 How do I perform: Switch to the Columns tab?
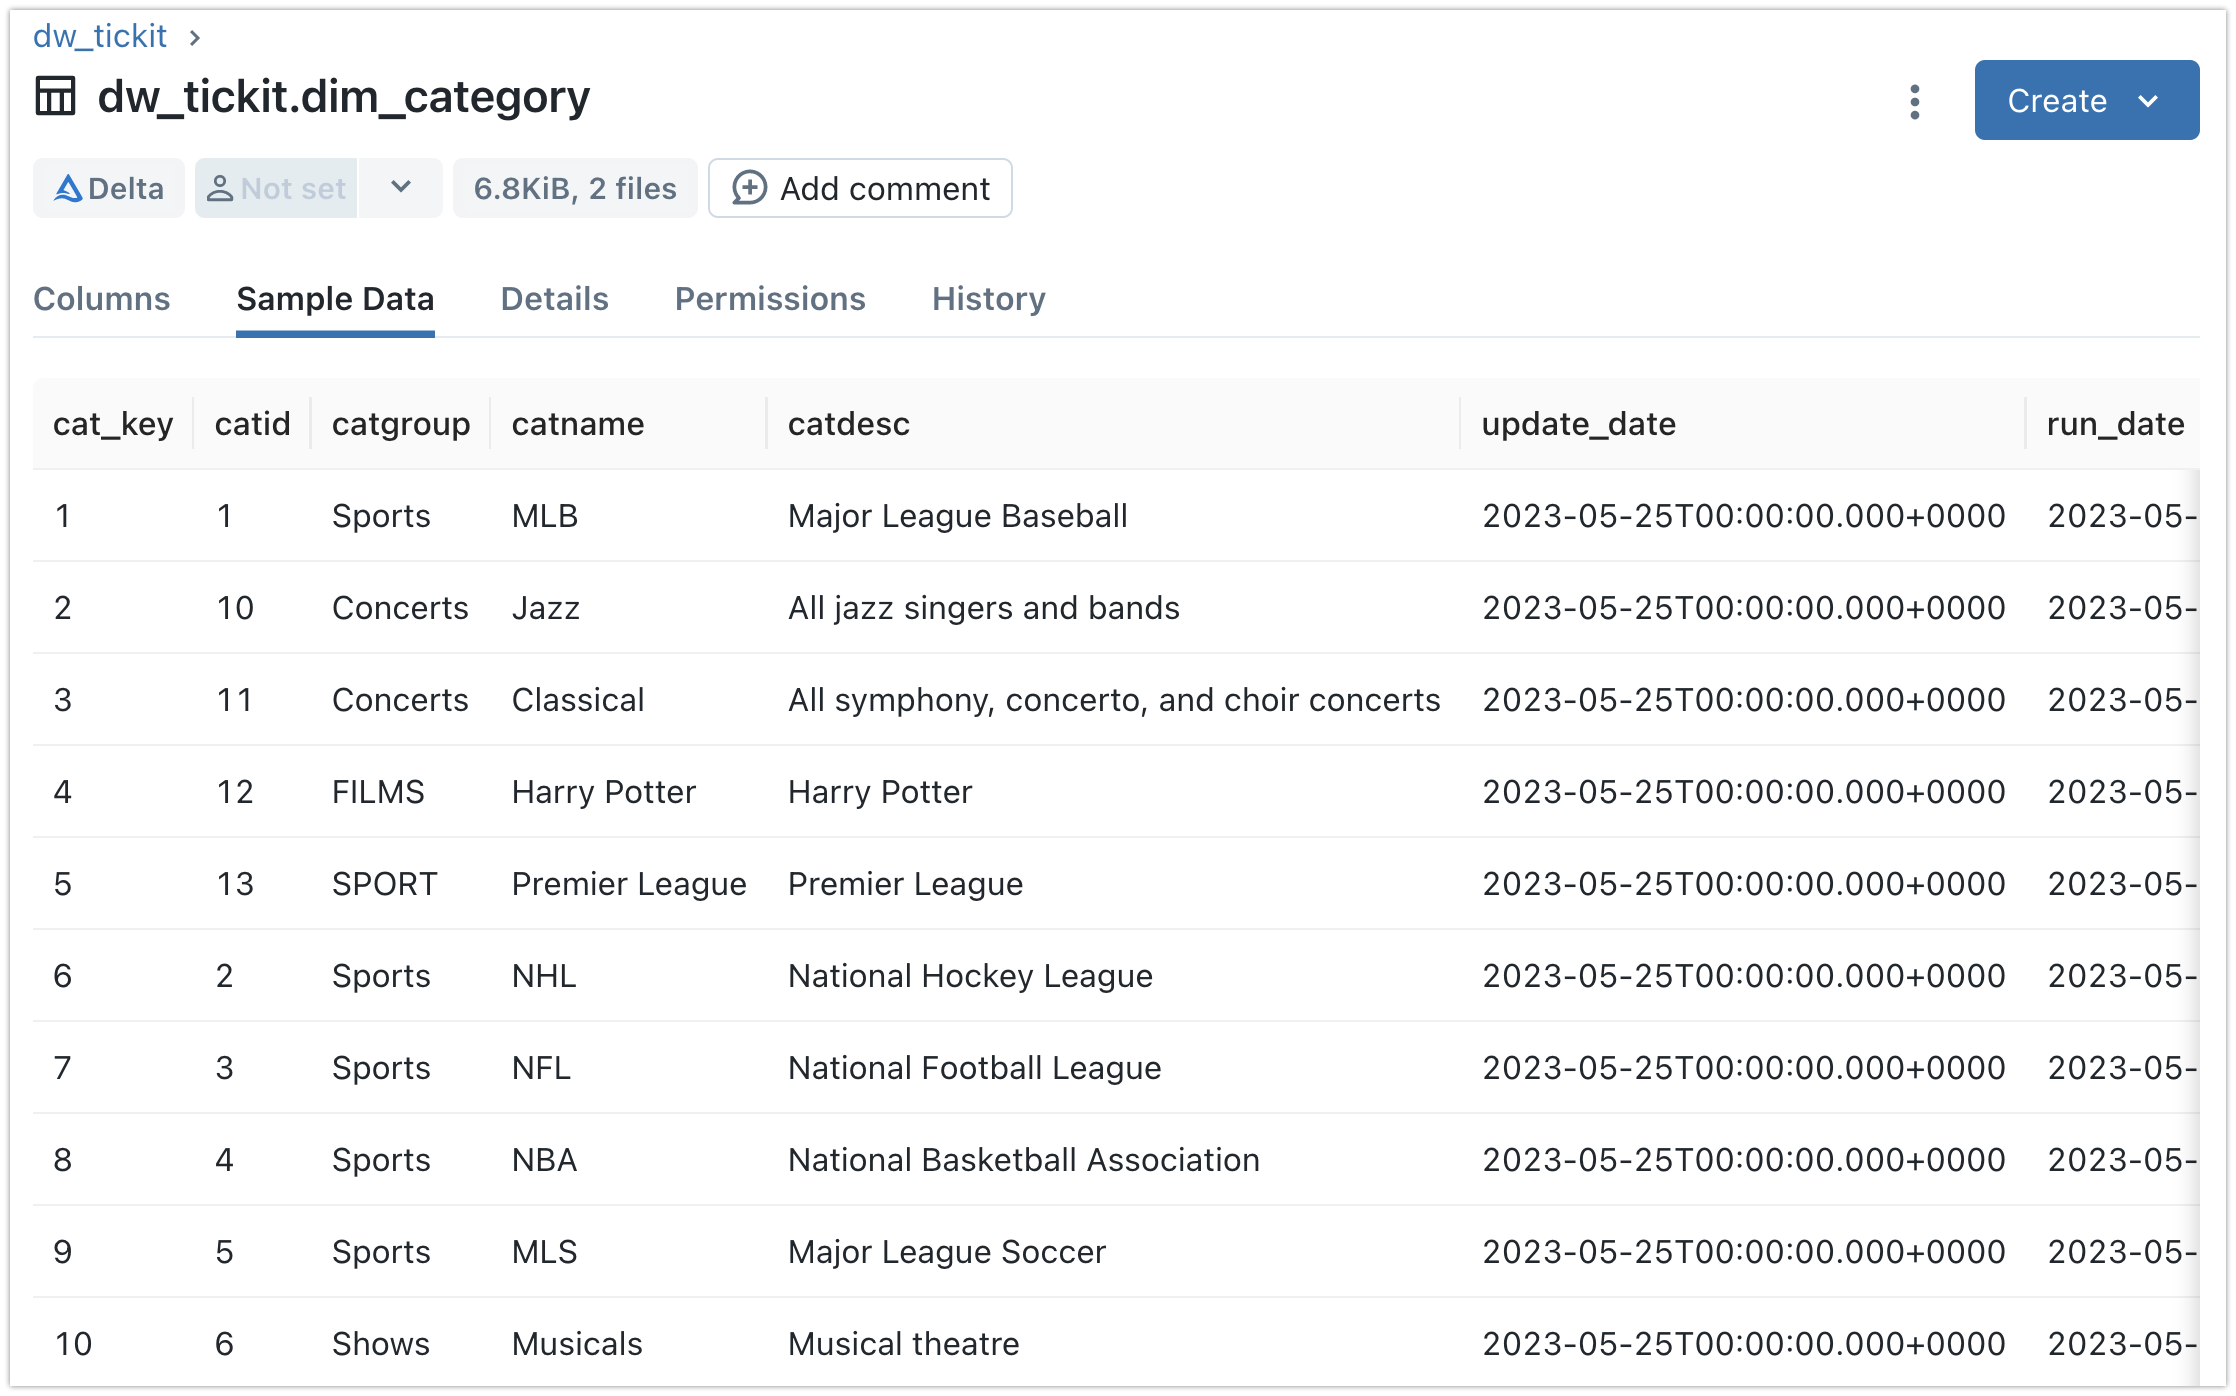tap(102, 298)
